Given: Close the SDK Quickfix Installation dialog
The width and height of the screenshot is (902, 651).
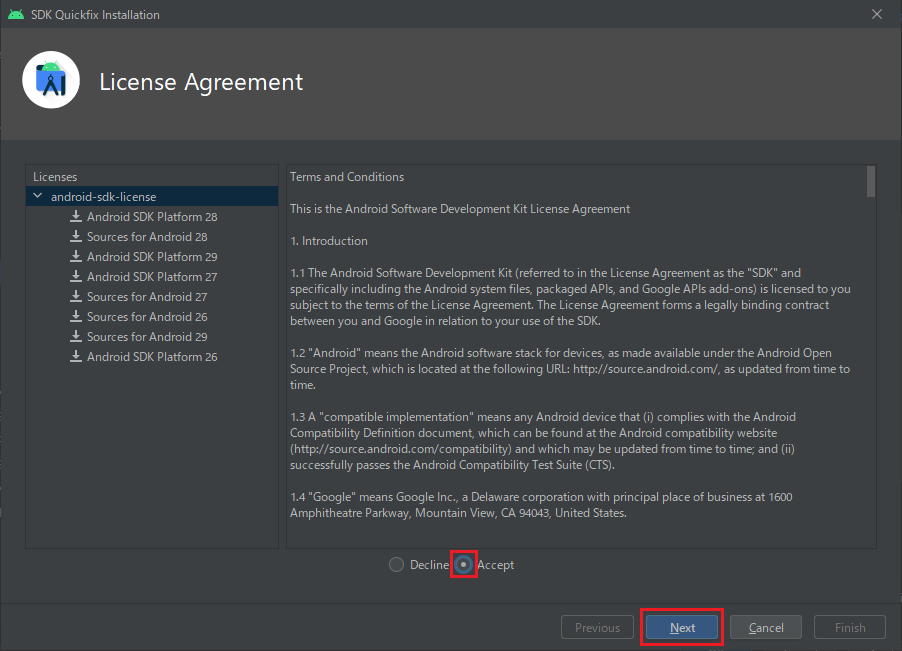Looking at the screenshot, I should 877,14.
